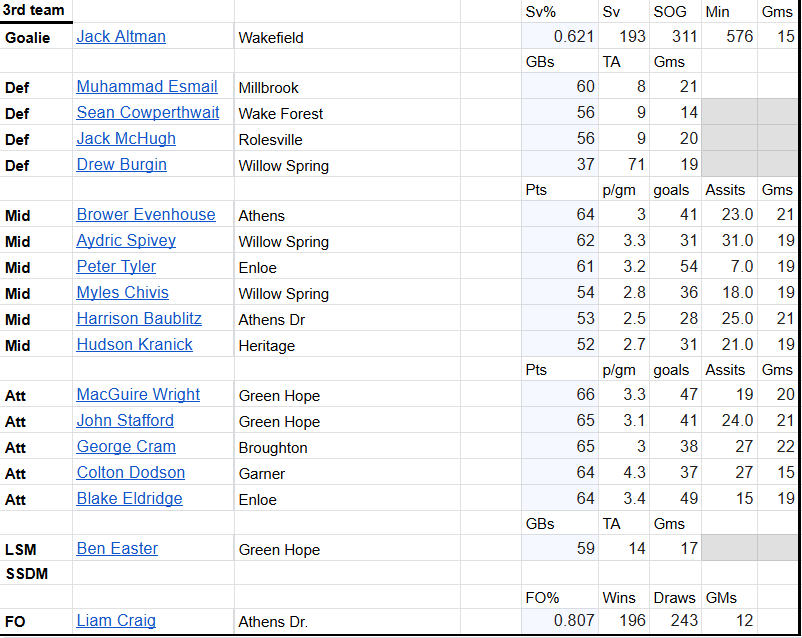Select Myles Chivis's p/gm value 2.8
Image resolution: width=802 pixels, height=638 pixels.
point(624,293)
